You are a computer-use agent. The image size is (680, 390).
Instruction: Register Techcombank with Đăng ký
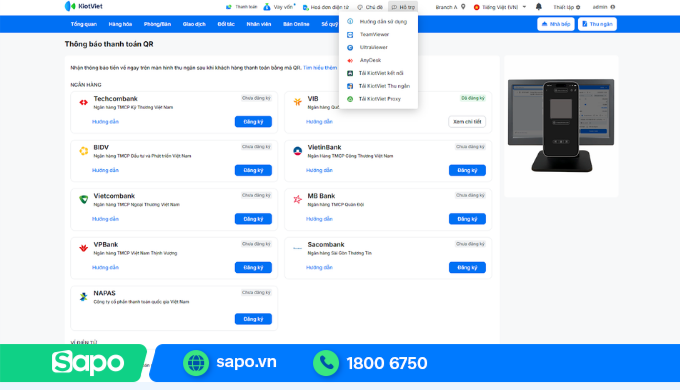tap(253, 122)
